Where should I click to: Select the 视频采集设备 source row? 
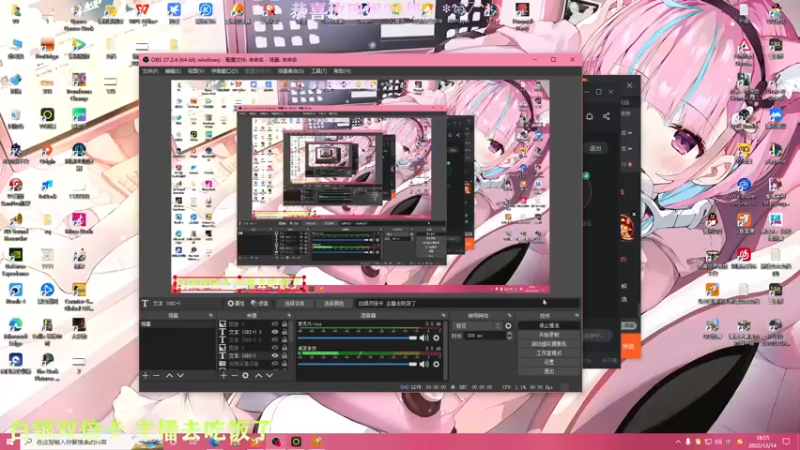click(x=254, y=364)
